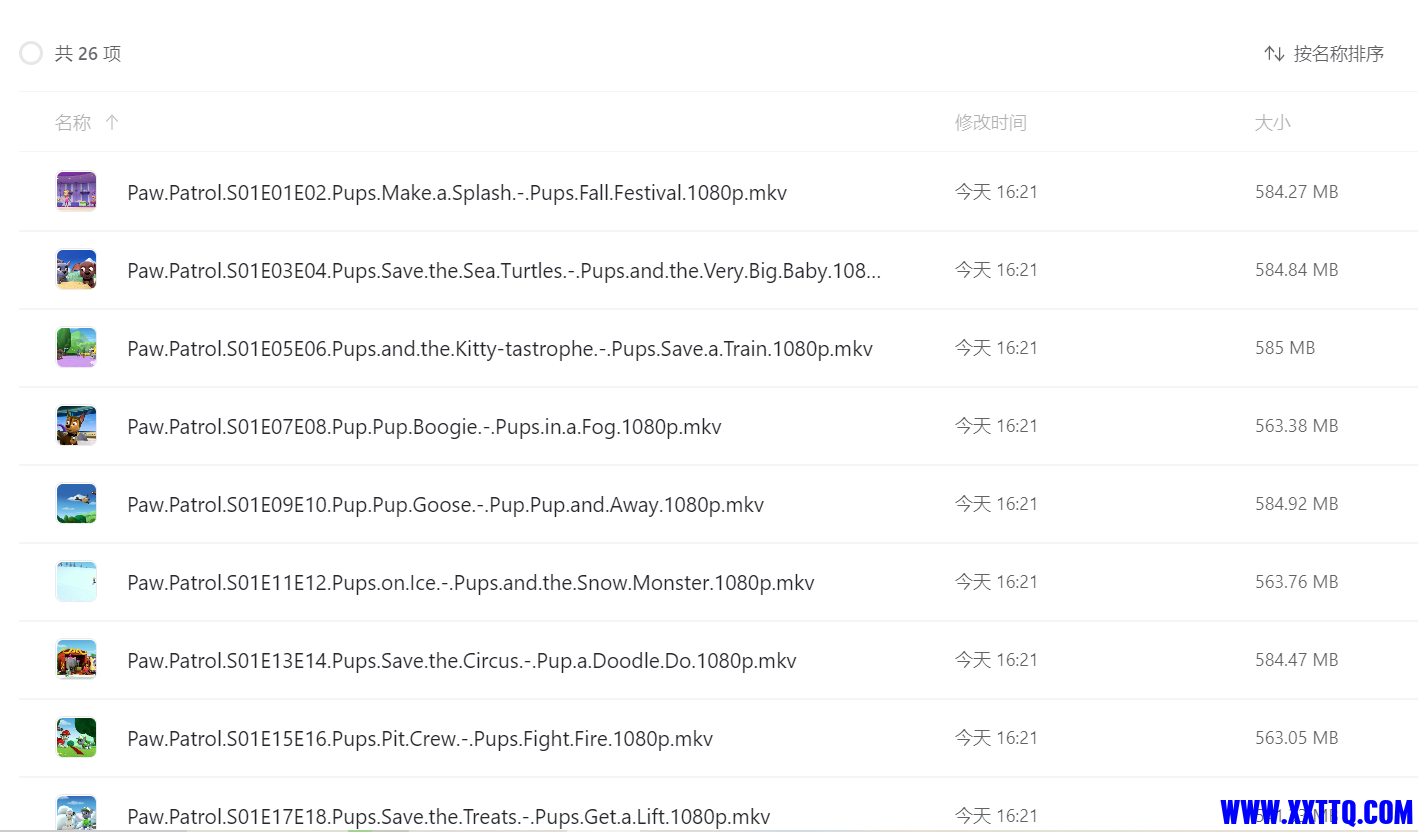
Task: Open thumbnail of S01E17E18 Pups Save the Treats
Action: [76, 813]
